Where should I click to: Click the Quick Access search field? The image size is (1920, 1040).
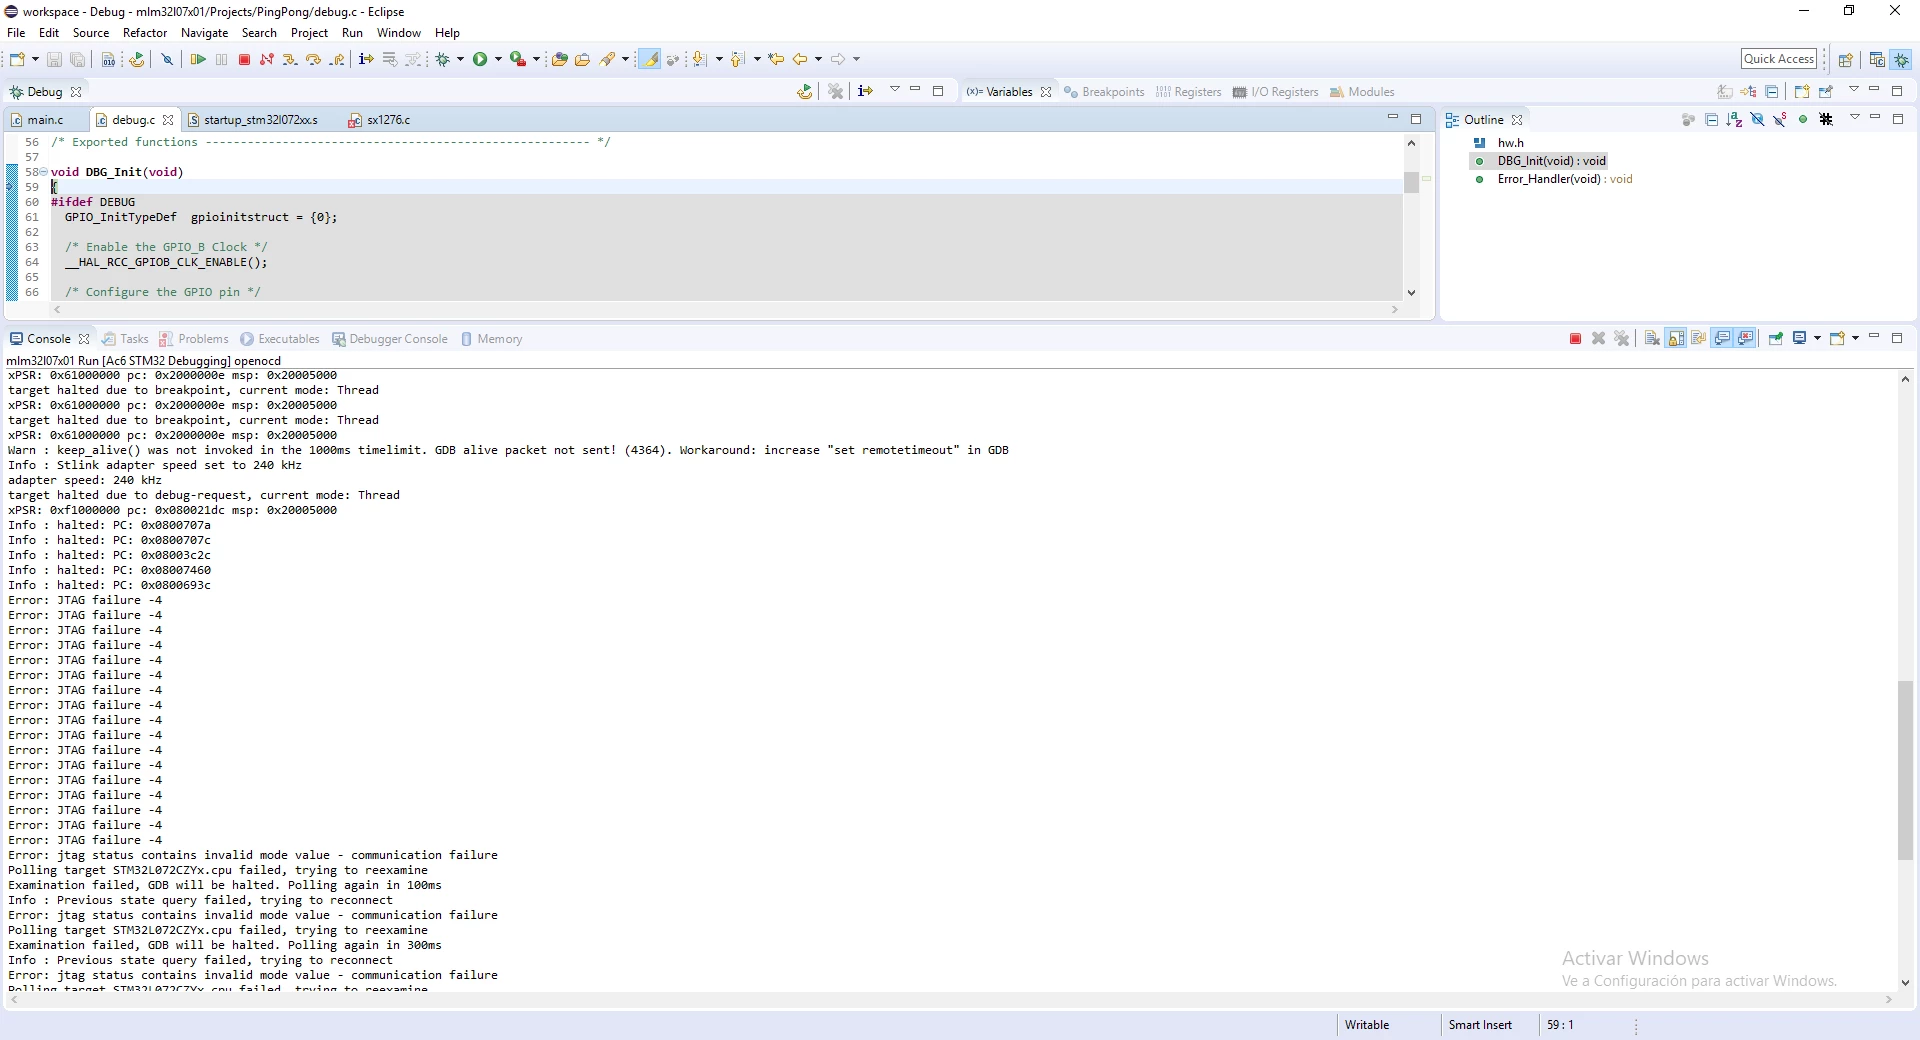point(1778,59)
